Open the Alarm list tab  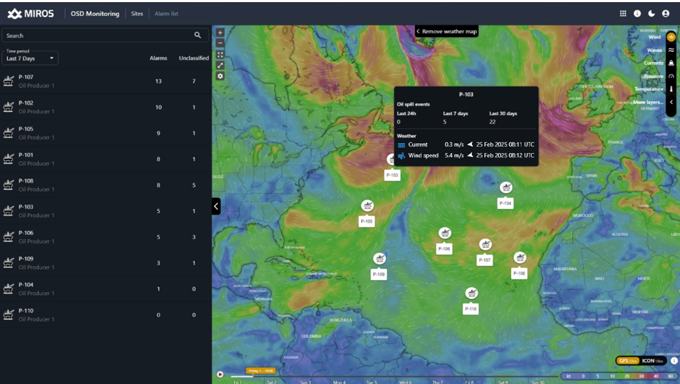[167, 13]
